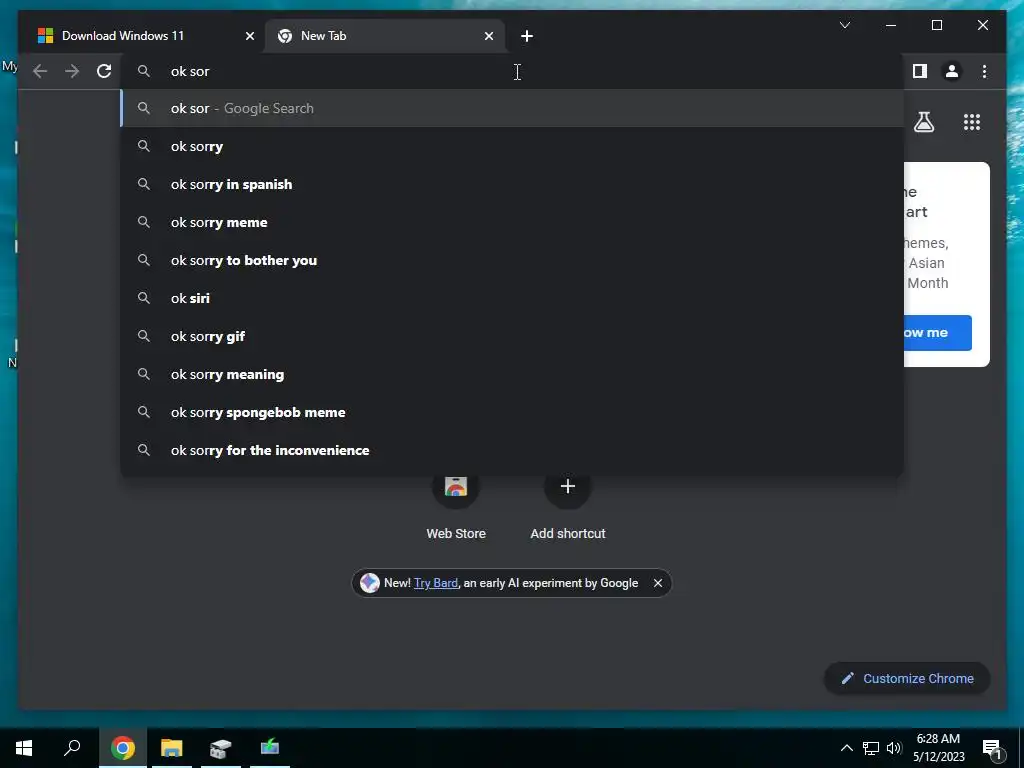This screenshot has width=1024, height=768.
Task: Open the volume speaker tray icon
Action: click(894, 748)
